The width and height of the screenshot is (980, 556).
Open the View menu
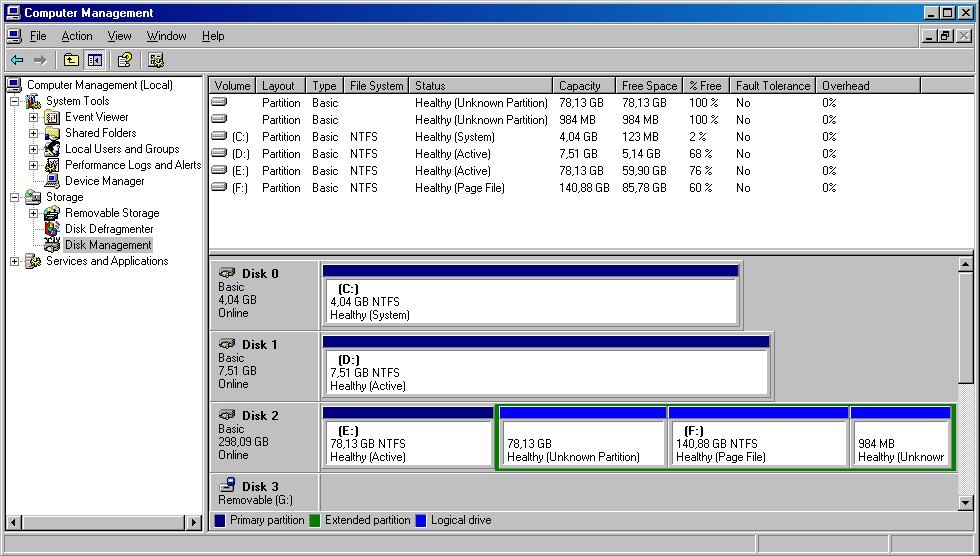click(x=120, y=36)
